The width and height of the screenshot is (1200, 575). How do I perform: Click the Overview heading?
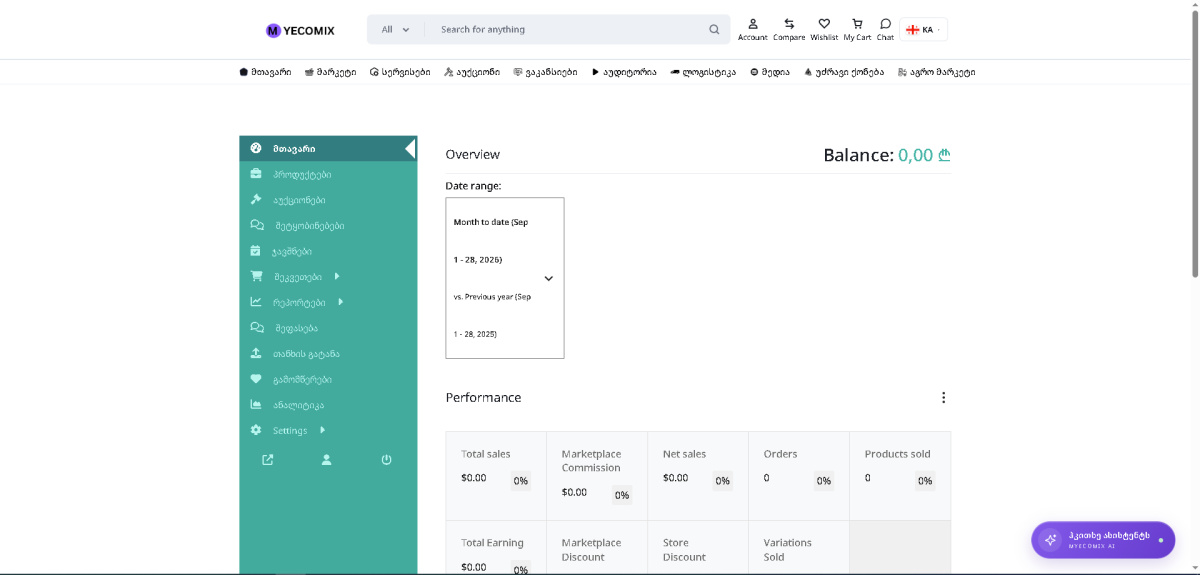point(473,155)
